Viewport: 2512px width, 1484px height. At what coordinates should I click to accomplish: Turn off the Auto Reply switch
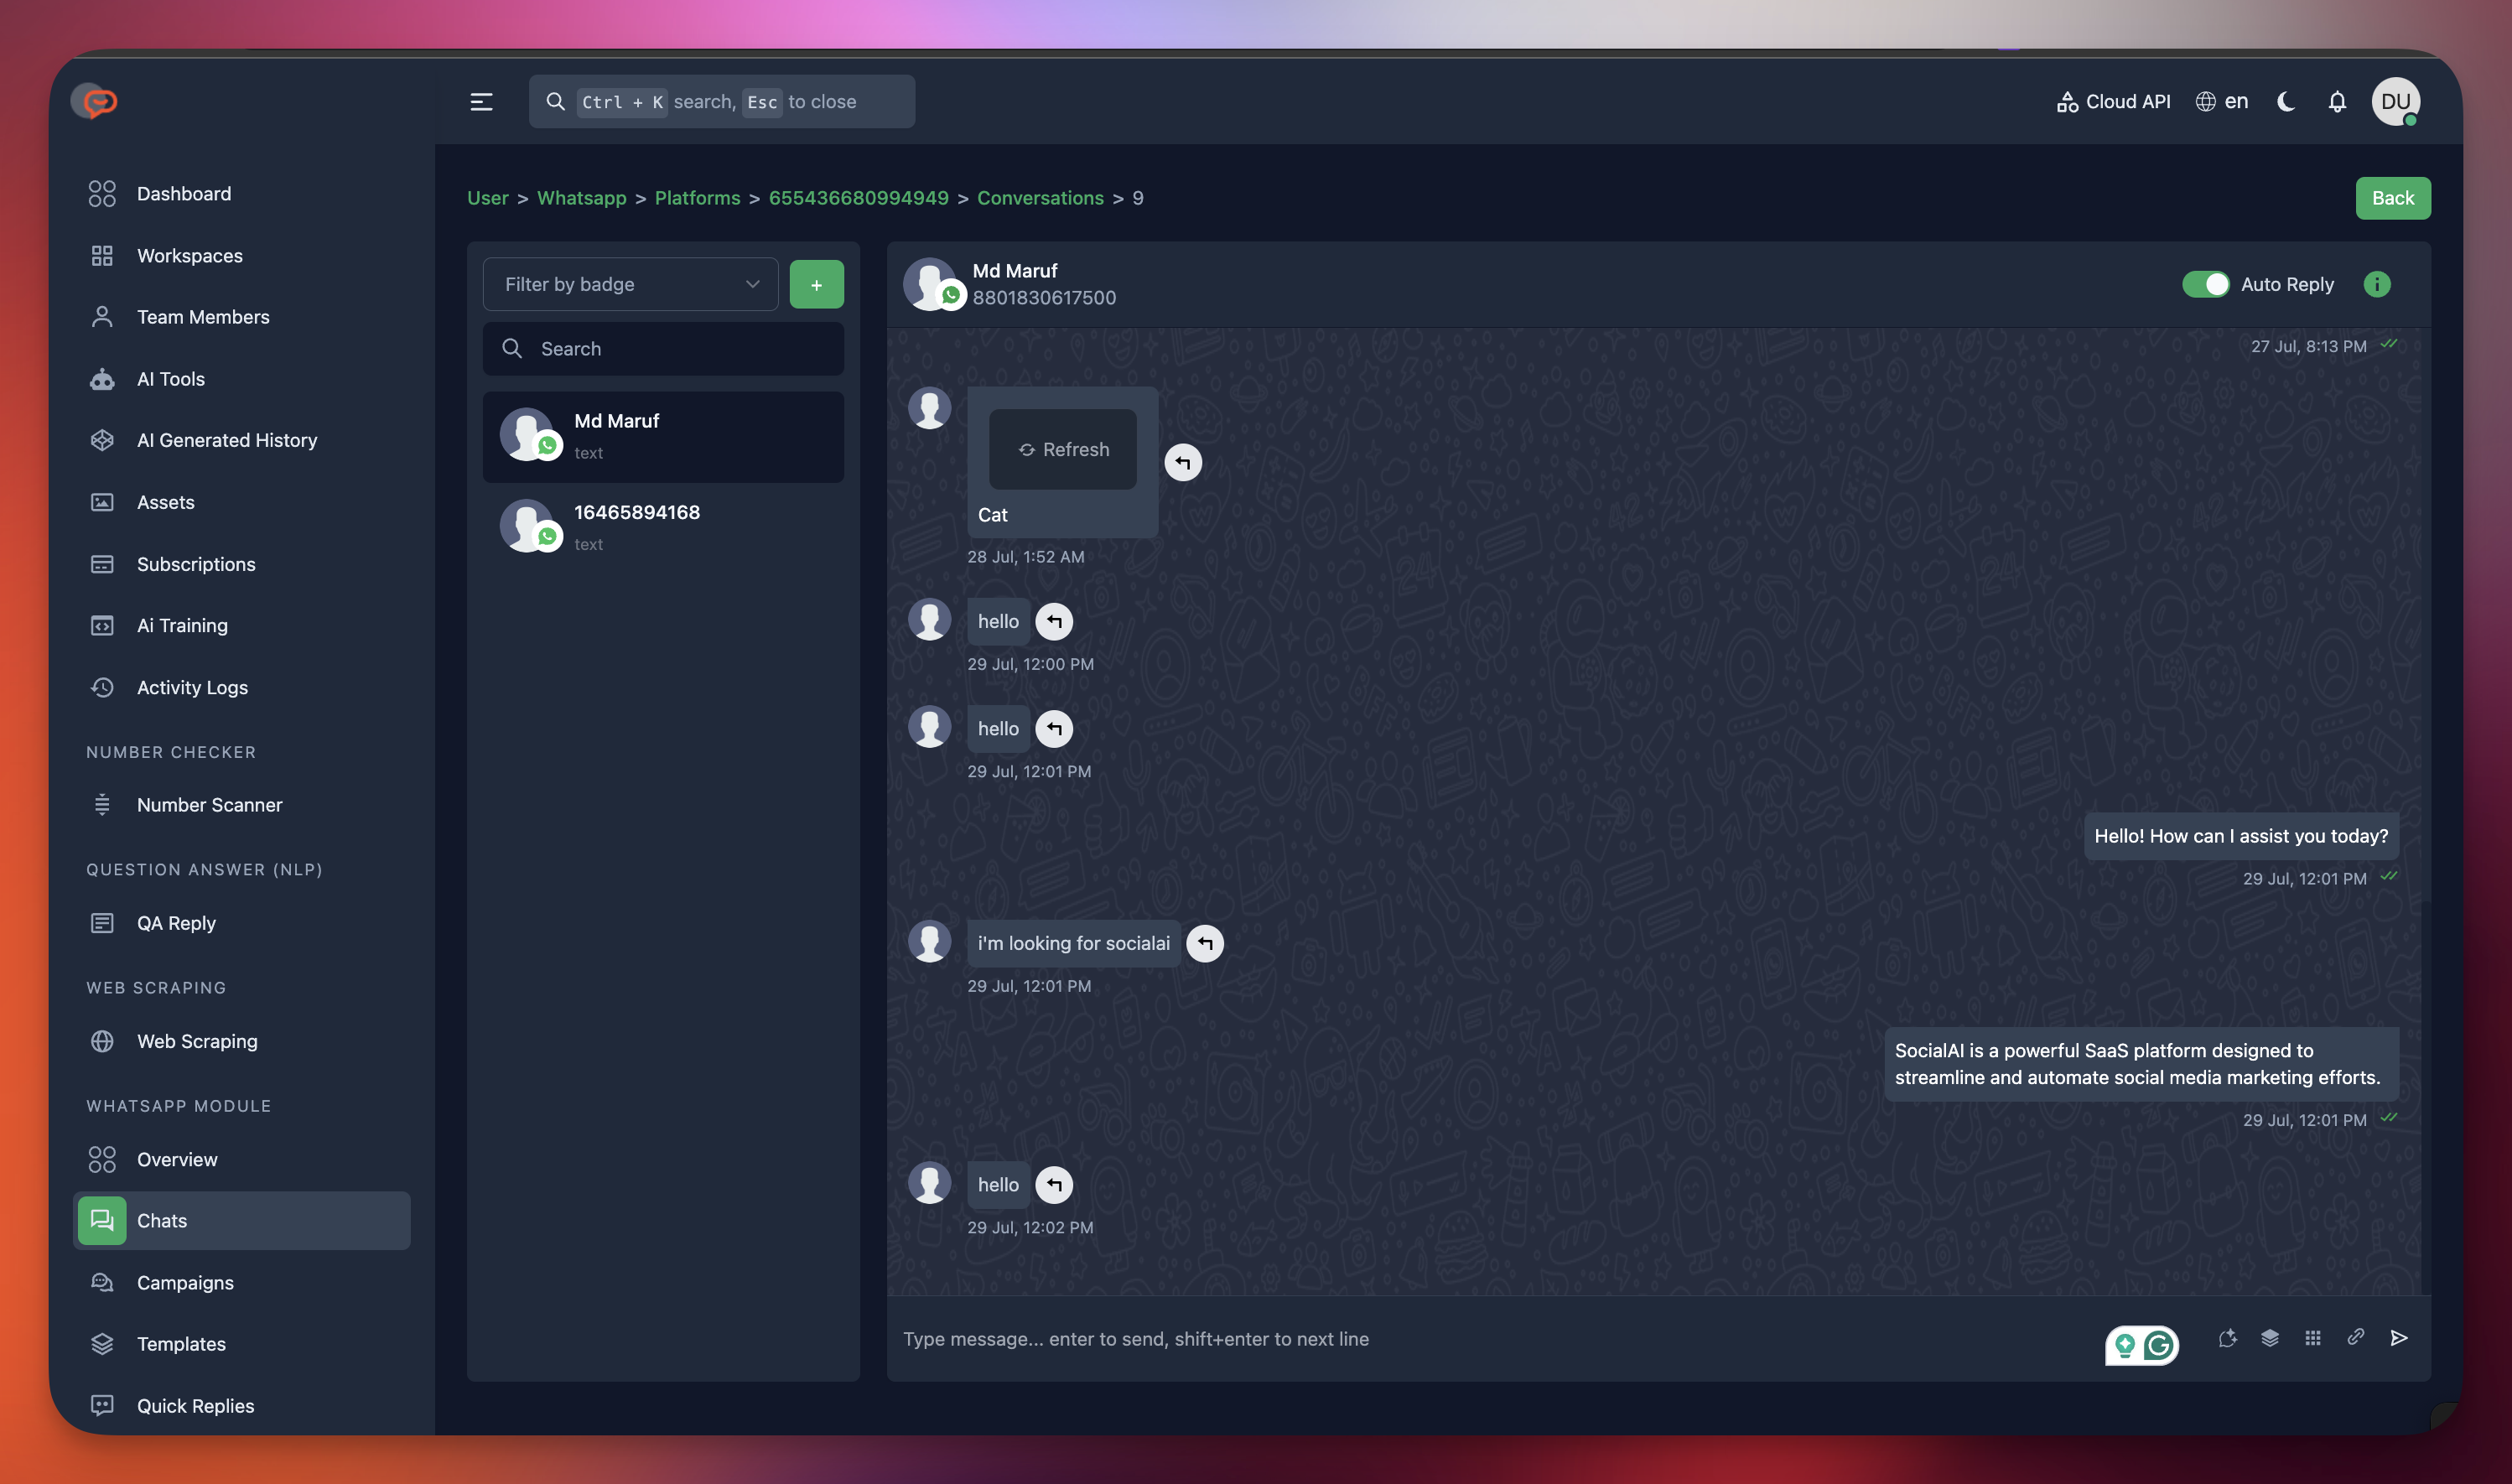(x=2204, y=284)
